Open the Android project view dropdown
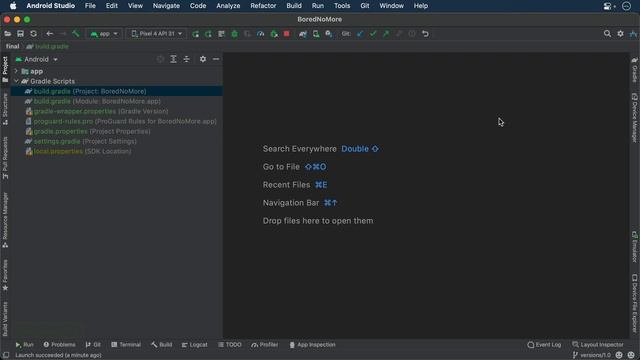This screenshot has height=360, width=640. point(36,59)
